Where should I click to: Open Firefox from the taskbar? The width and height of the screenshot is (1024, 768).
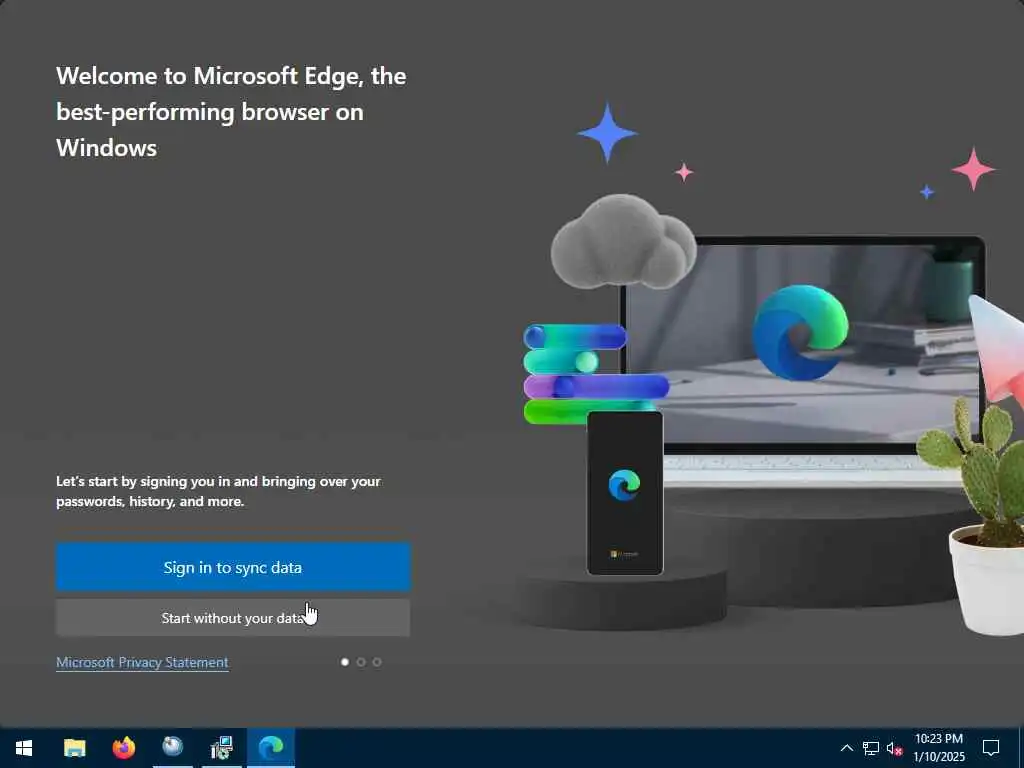click(x=123, y=748)
